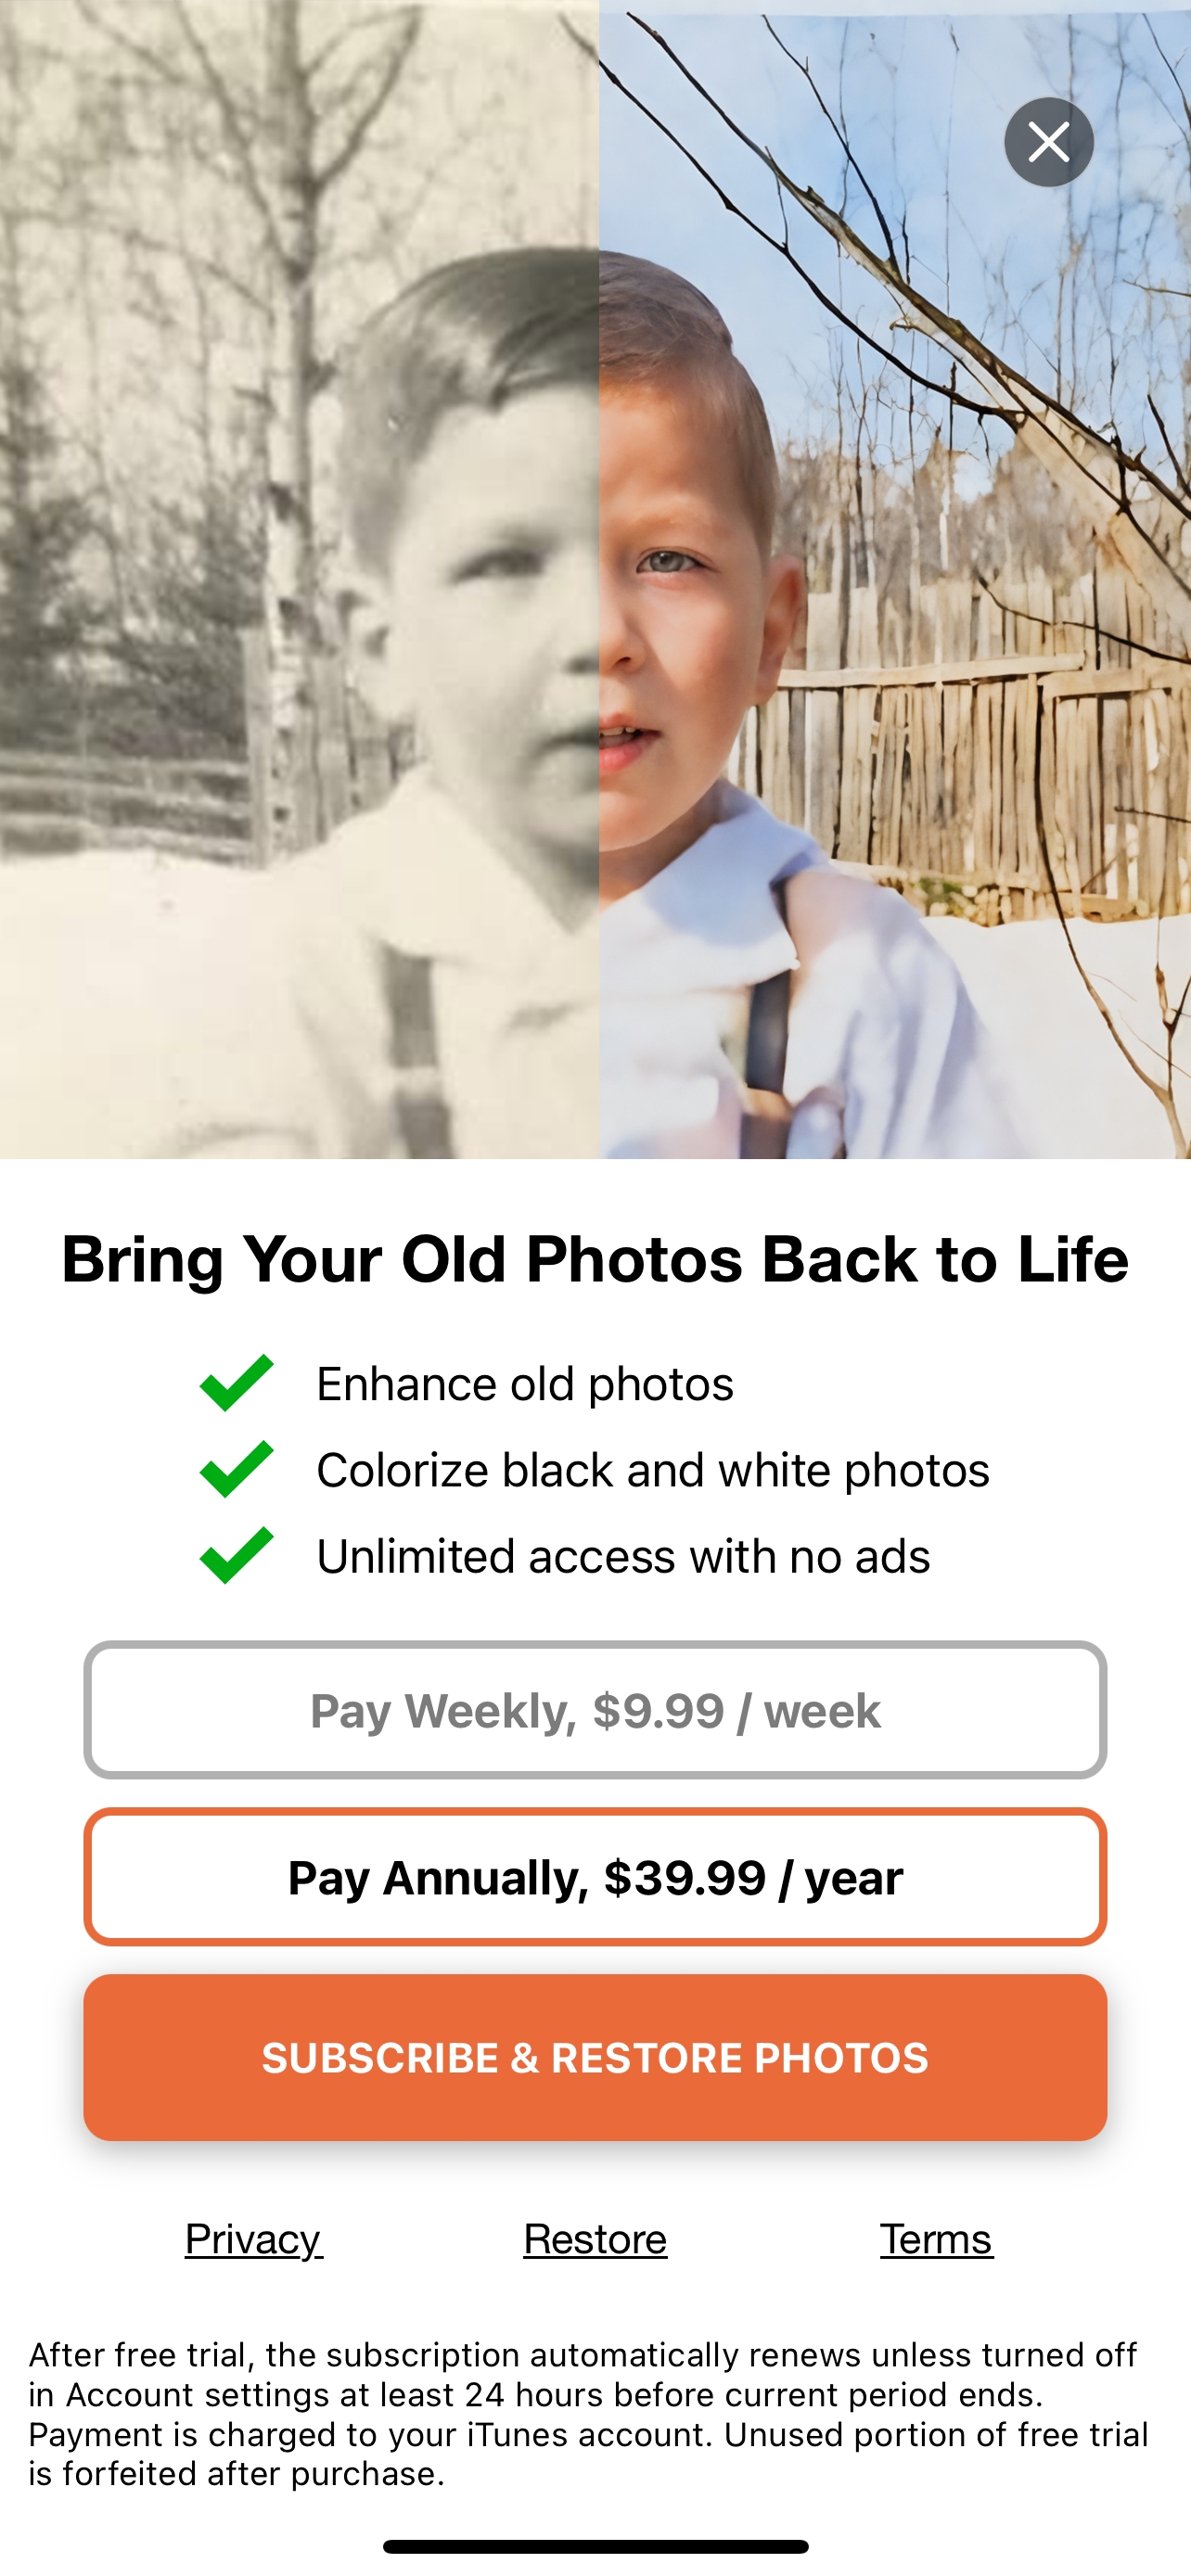Tap the Restore purchases link
The height and width of the screenshot is (2576, 1191).
pyautogui.click(x=595, y=2239)
